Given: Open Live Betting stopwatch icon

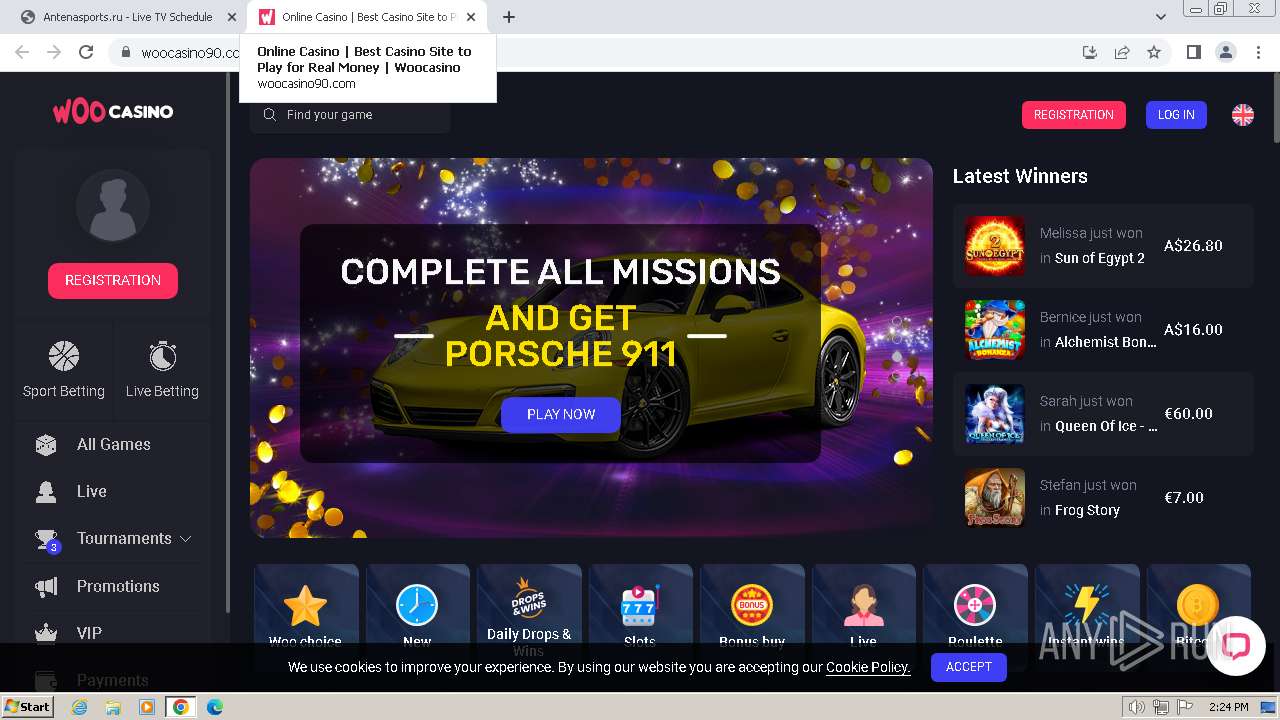Looking at the screenshot, I should coord(162,356).
